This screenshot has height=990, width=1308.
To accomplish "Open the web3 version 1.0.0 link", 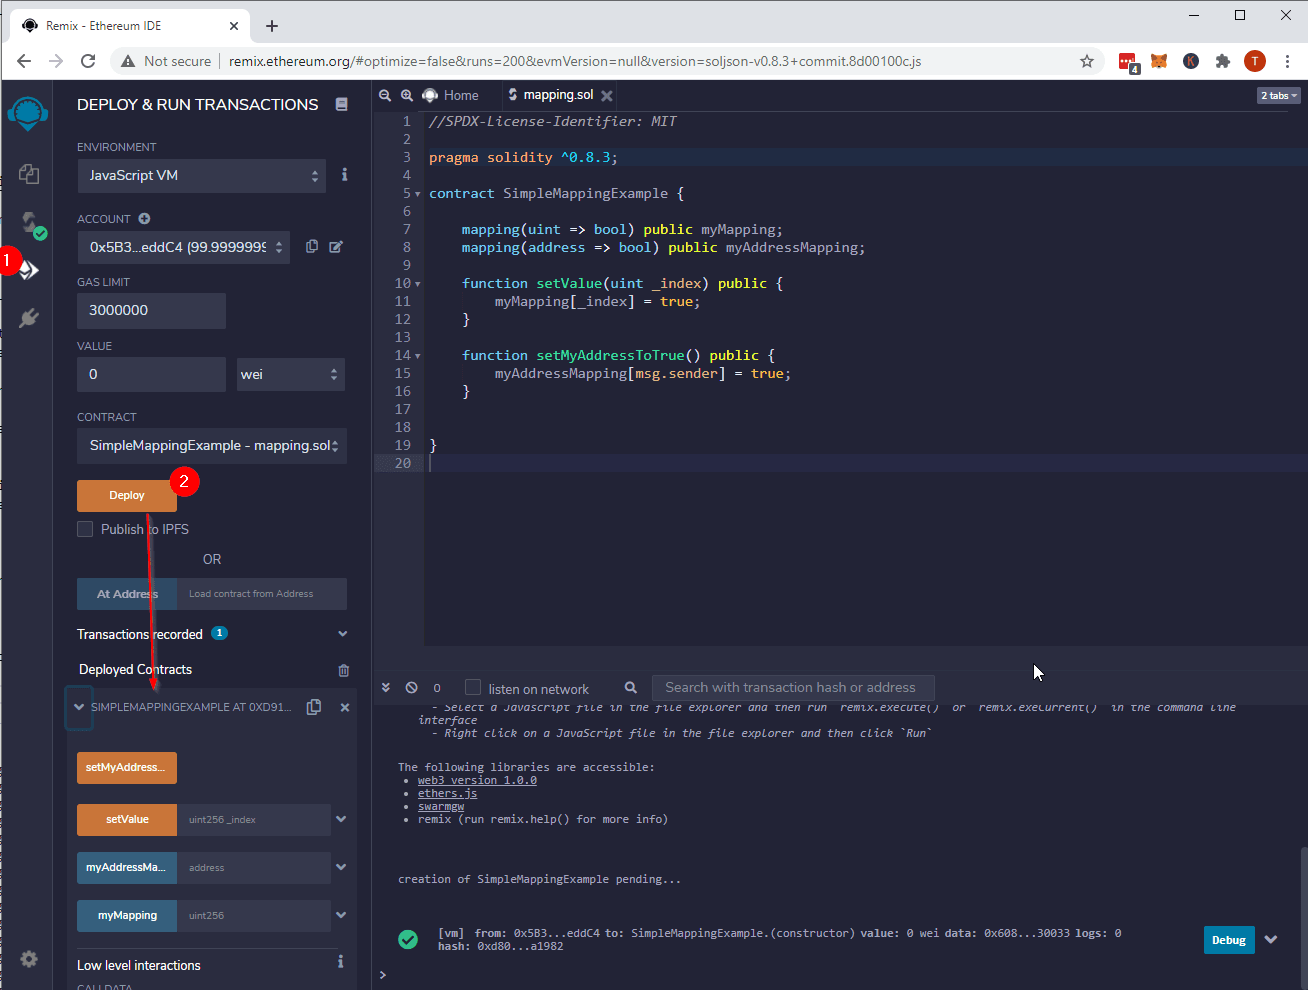I will point(477,780).
